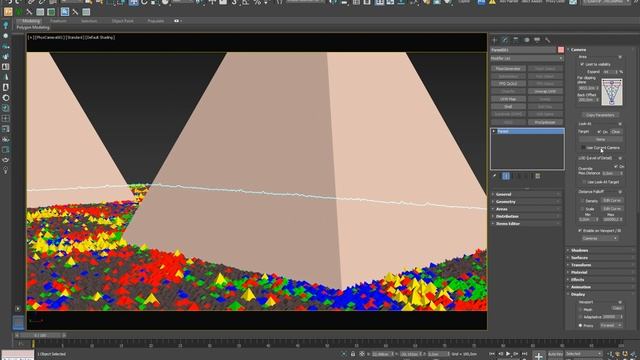640x360 pixels.
Task: Toggle show end result icon under stack
Action: click(506, 176)
